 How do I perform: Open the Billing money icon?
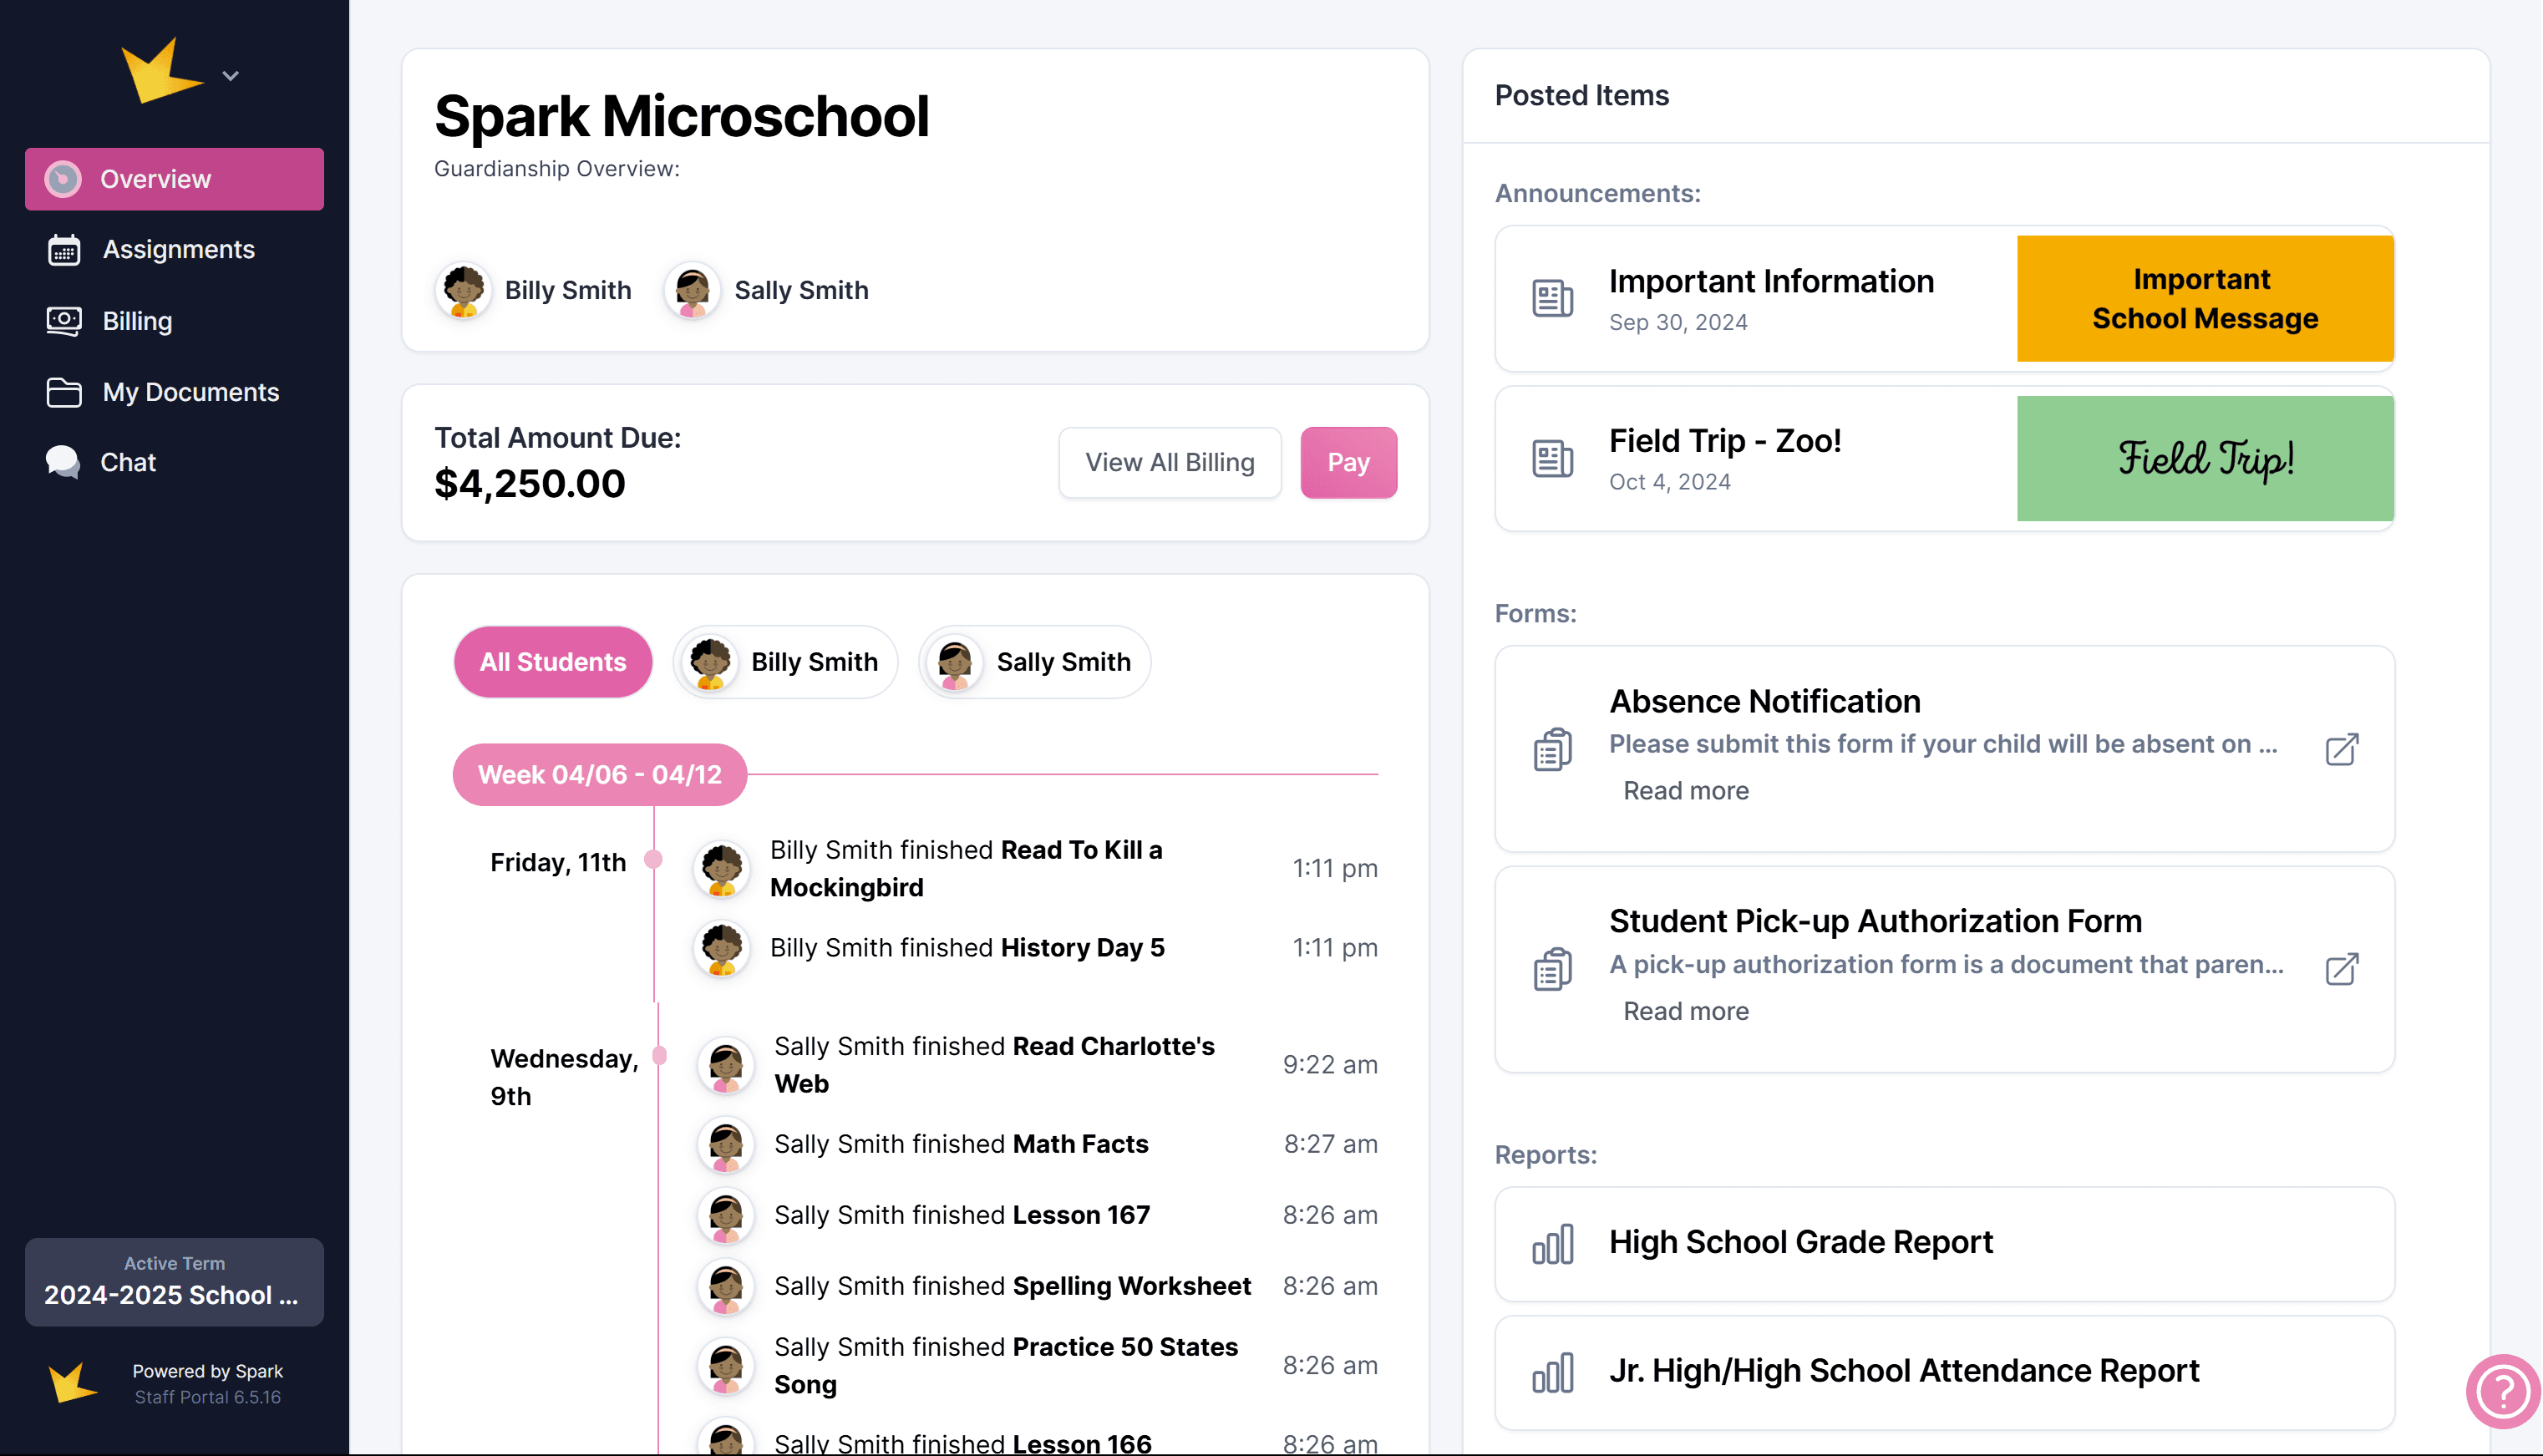[x=64, y=321]
